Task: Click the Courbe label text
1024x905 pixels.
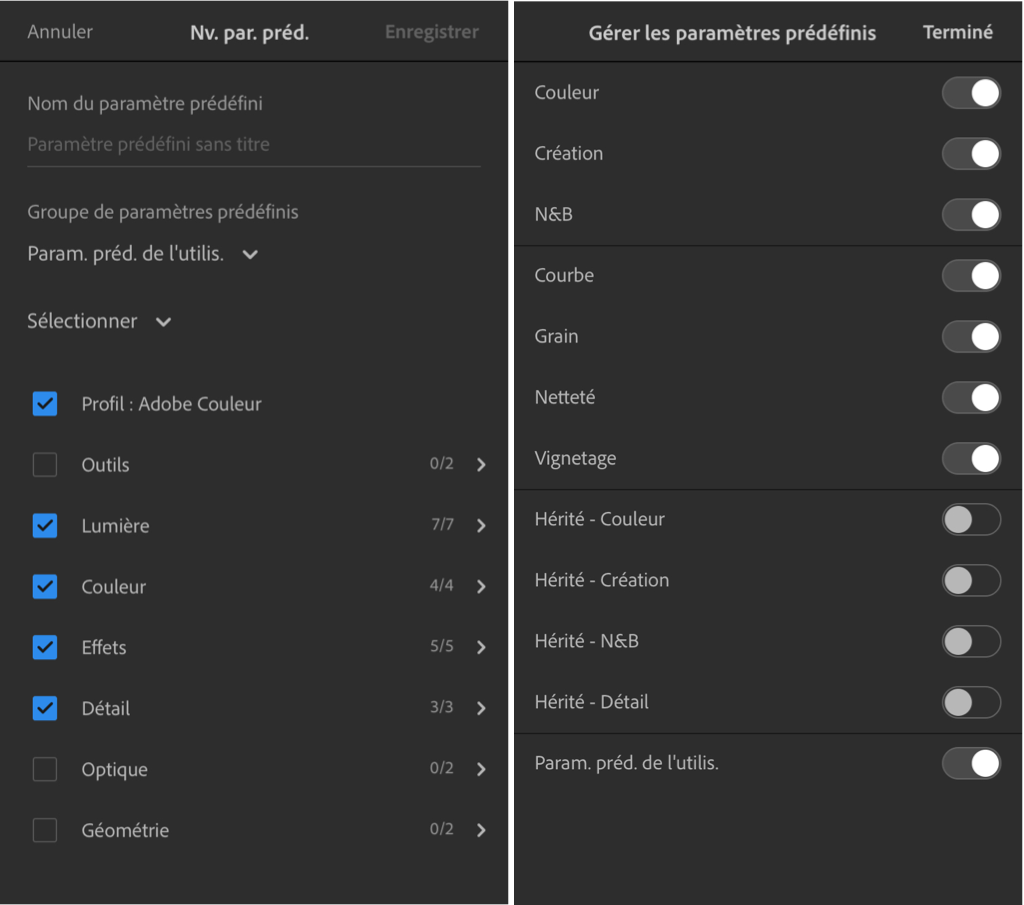Action: [x=564, y=276]
